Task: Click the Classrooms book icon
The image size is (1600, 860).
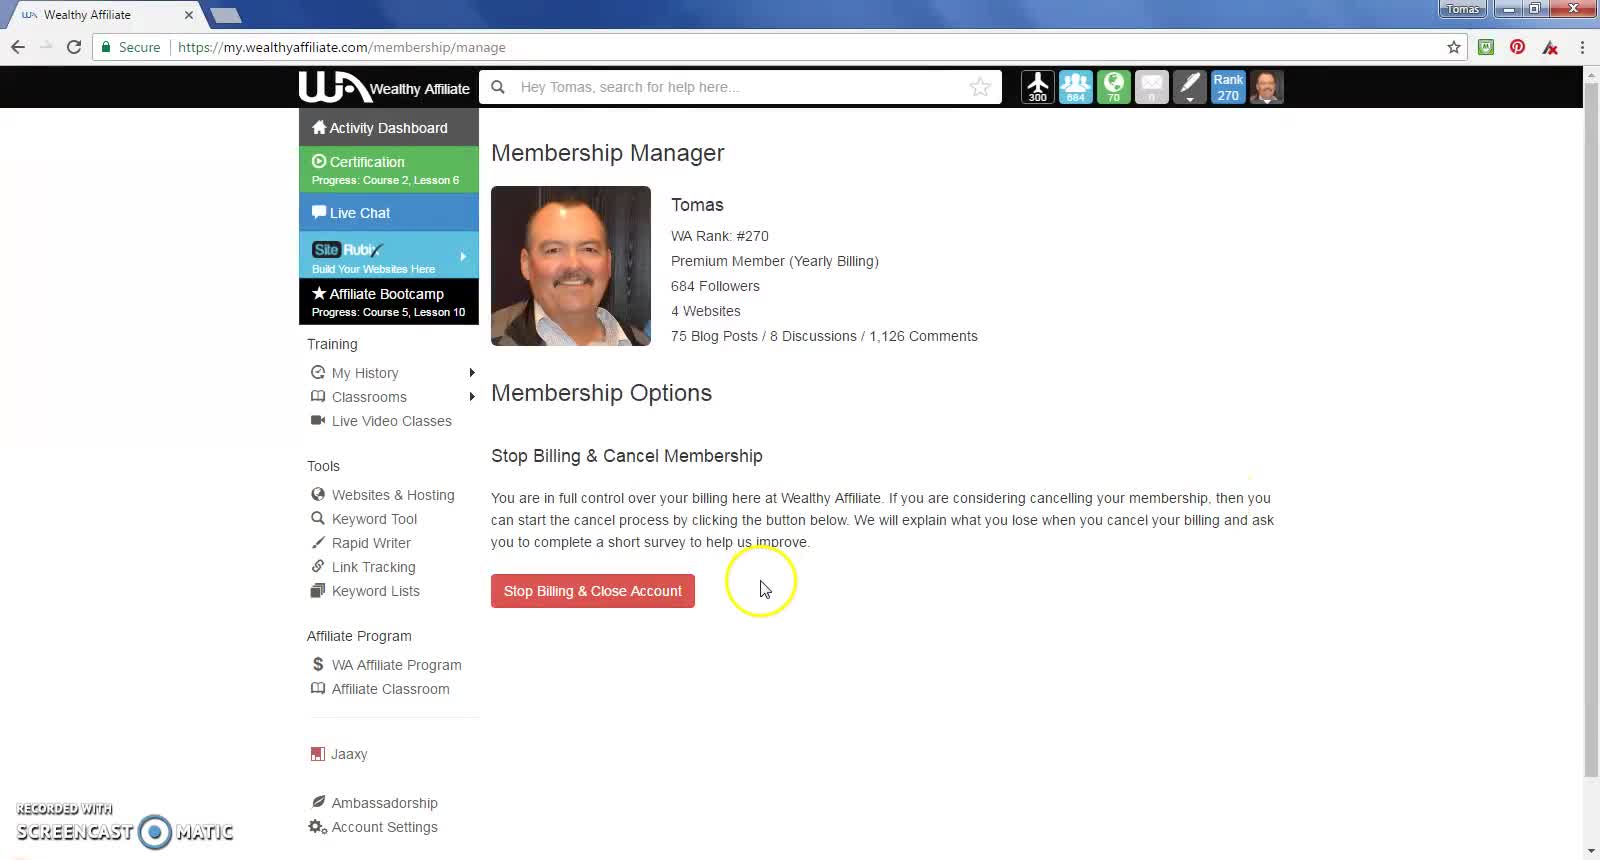Action: pos(318,396)
